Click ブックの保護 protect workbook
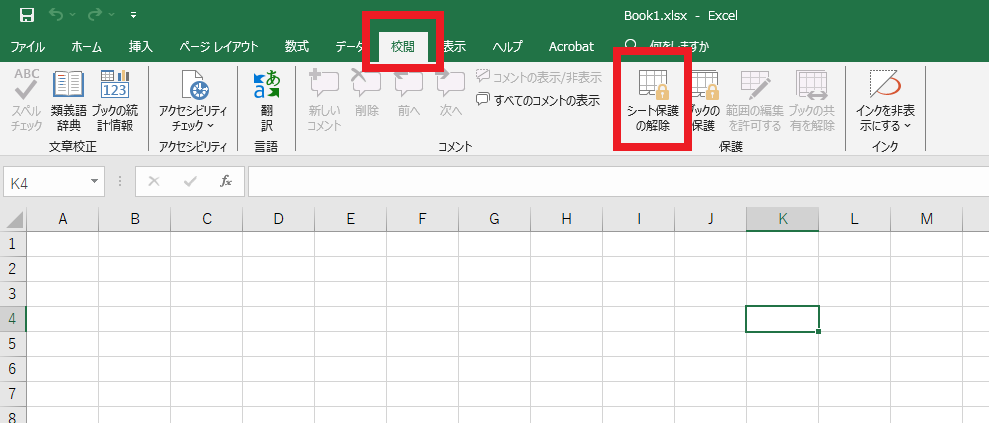The height and width of the screenshot is (423, 989). 704,100
